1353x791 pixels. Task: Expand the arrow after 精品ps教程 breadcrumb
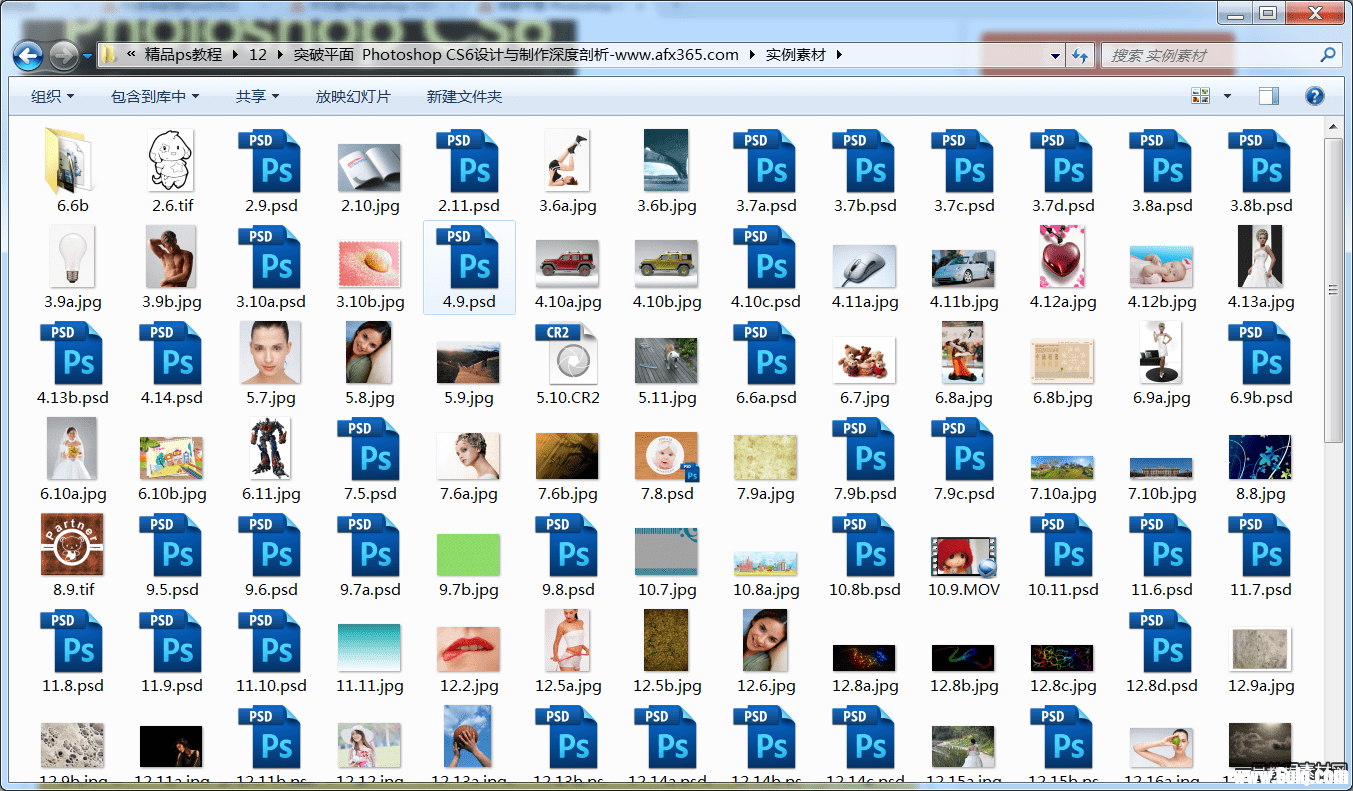tap(236, 55)
